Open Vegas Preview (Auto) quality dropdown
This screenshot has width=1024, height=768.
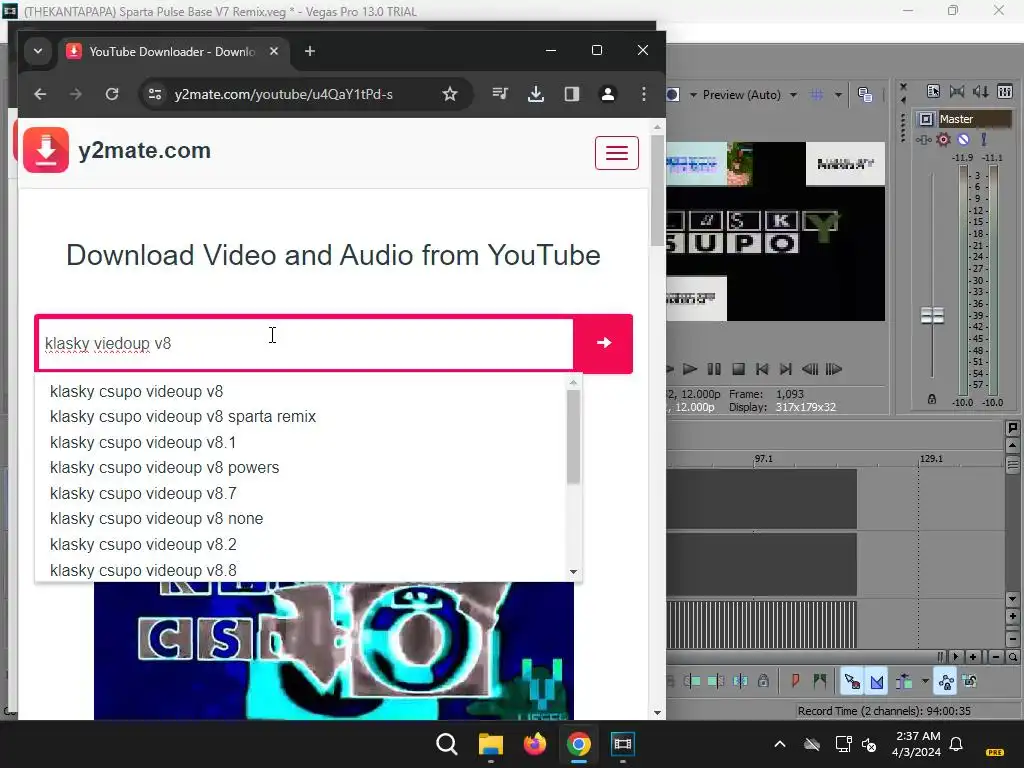pyautogui.click(x=793, y=95)
